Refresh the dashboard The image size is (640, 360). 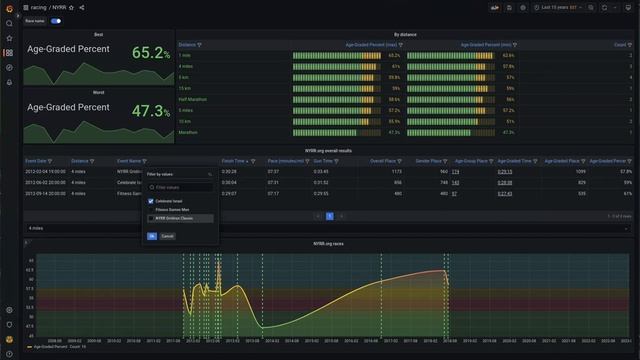(604, 7)
